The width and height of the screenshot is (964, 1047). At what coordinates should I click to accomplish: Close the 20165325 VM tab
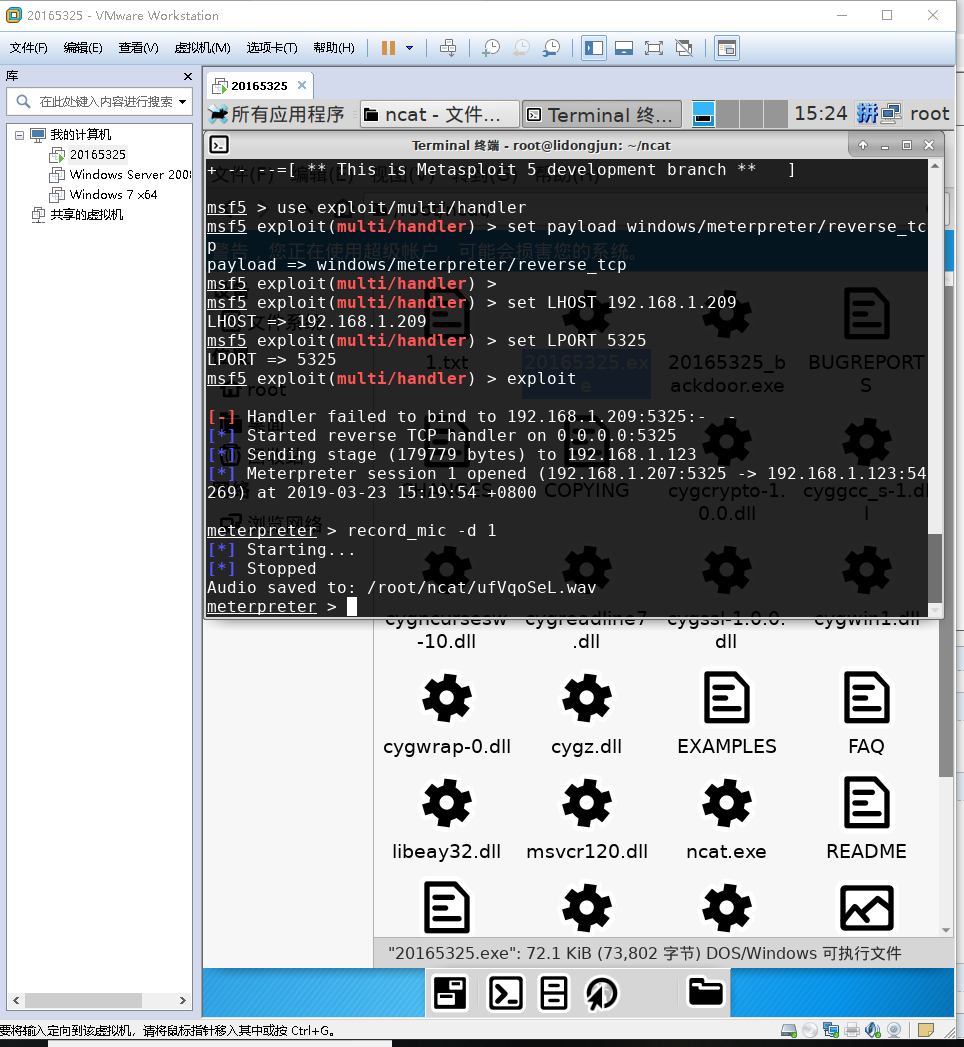click(x=302, y=85)
